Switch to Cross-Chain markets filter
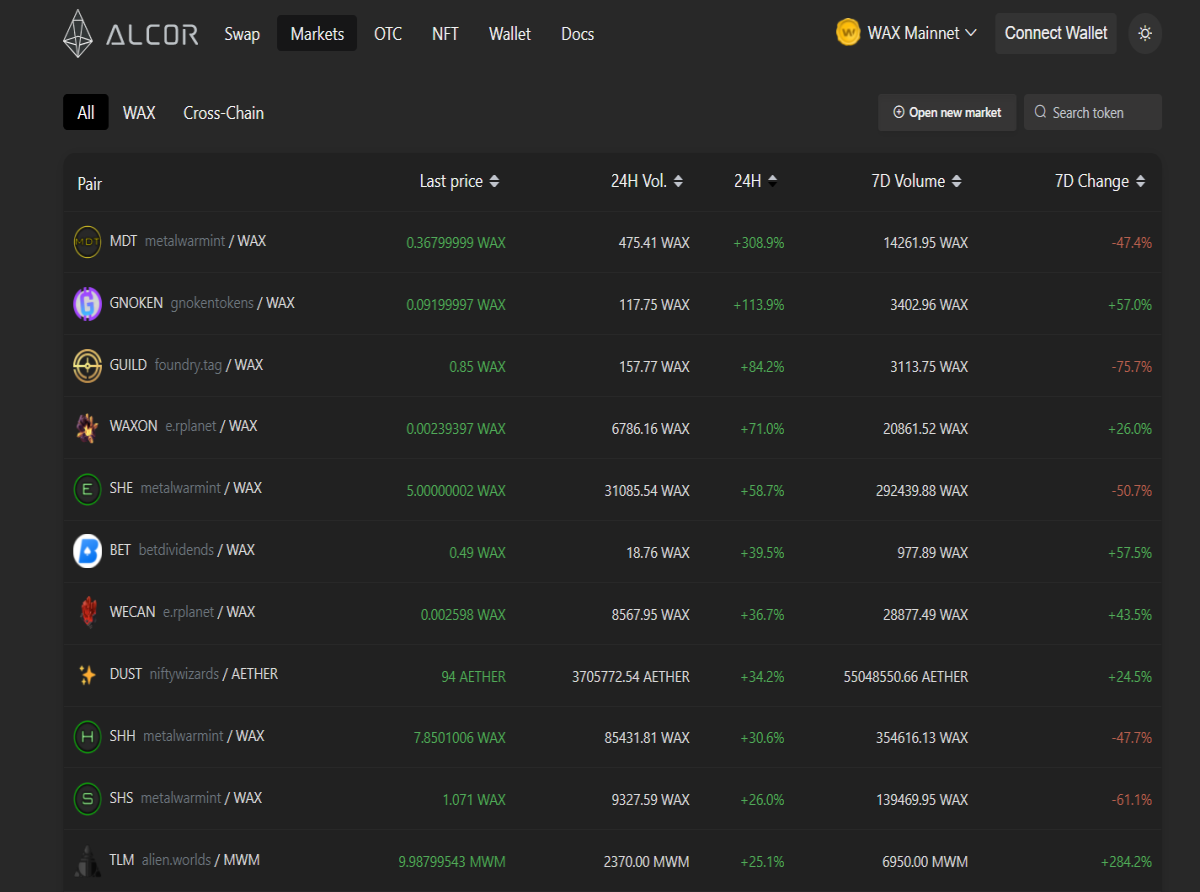1200x892 pixels. 224,113
